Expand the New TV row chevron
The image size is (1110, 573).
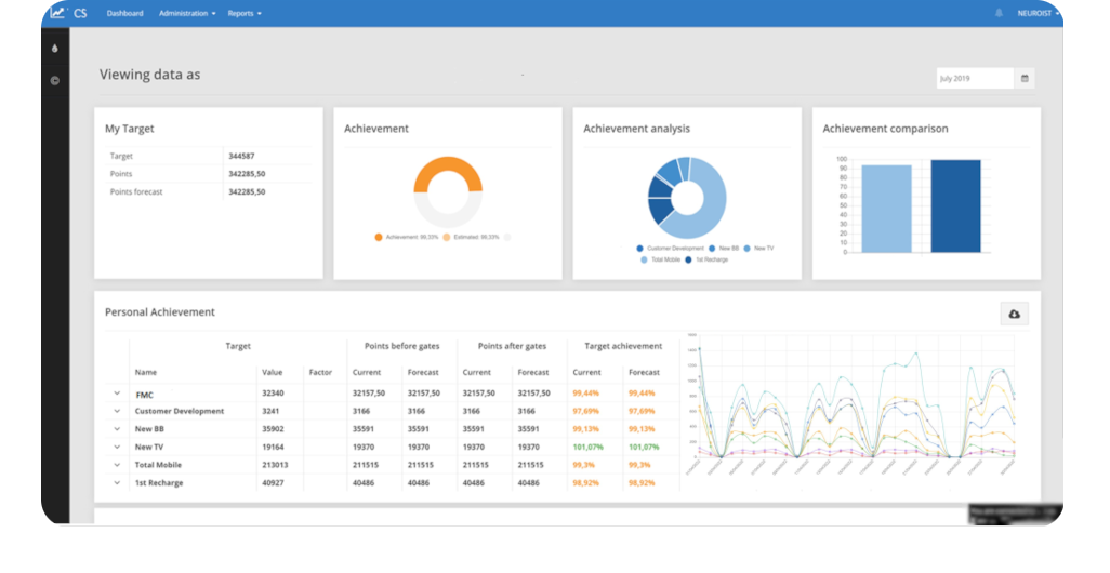click(117, 447)
